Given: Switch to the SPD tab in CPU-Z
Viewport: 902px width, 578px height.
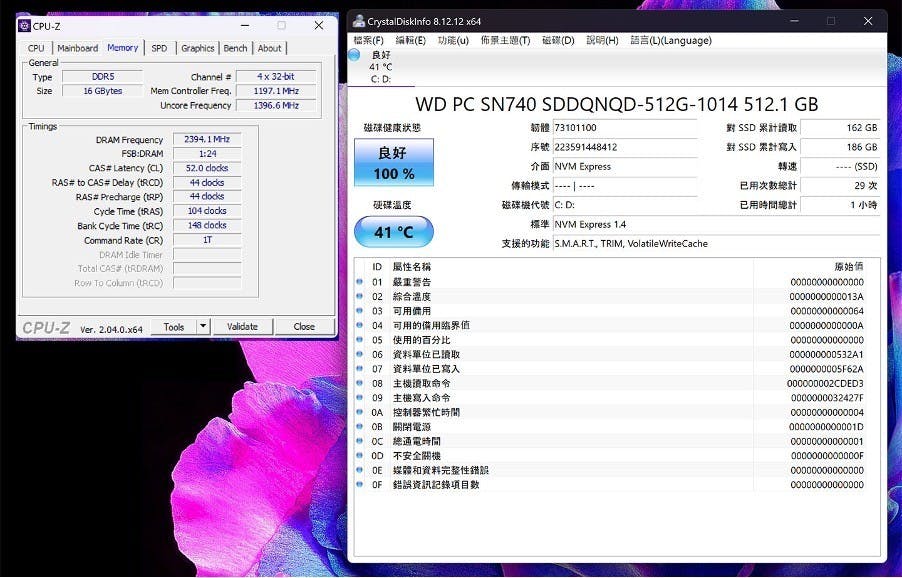Looking at the screenshot, I should point(159,48).
